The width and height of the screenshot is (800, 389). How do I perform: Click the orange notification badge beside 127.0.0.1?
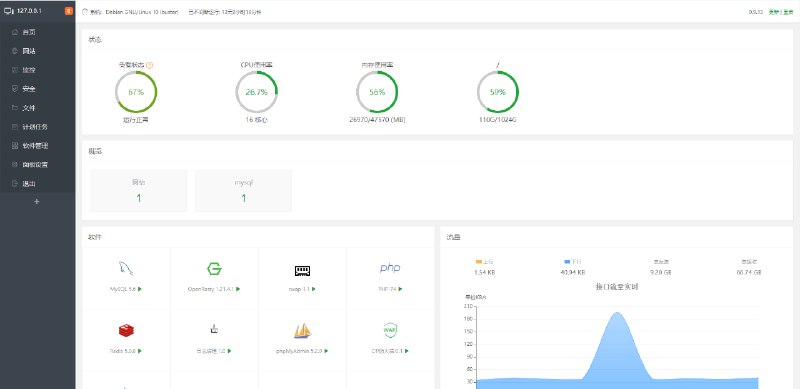(x=69, y=11)
